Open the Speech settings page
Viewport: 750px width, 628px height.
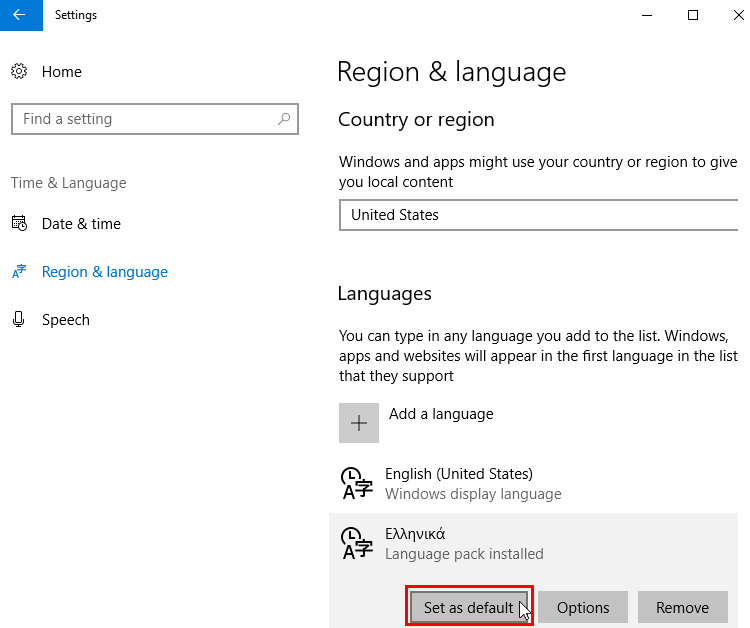66,320
